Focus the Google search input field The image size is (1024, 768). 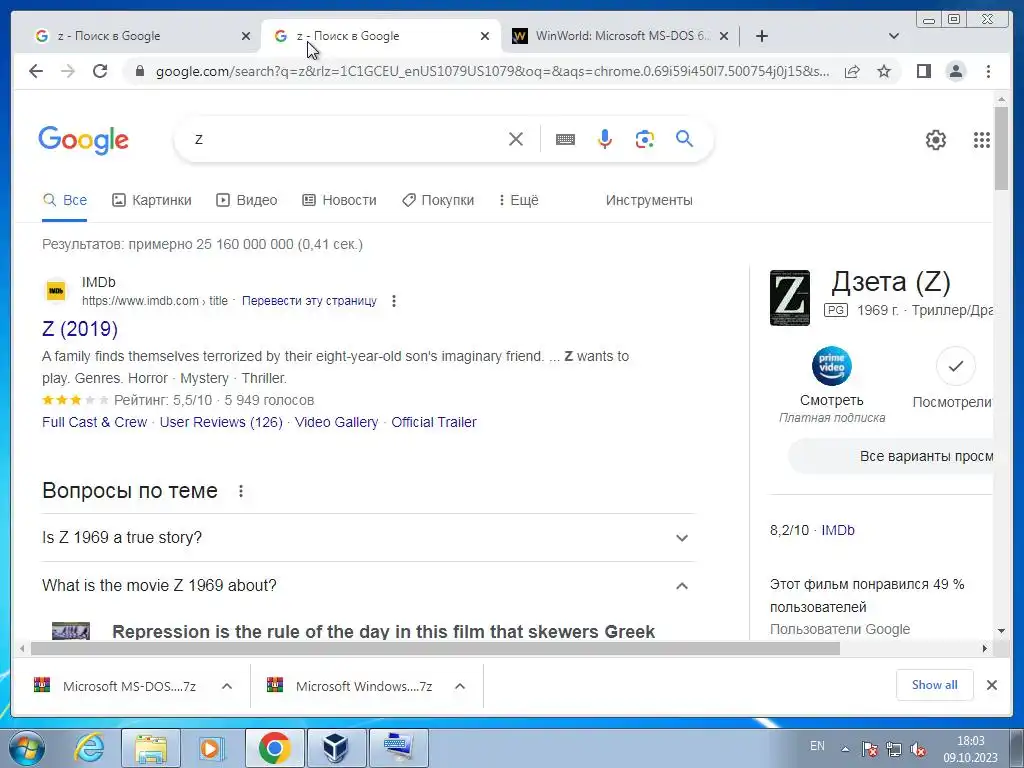[346, 139]
